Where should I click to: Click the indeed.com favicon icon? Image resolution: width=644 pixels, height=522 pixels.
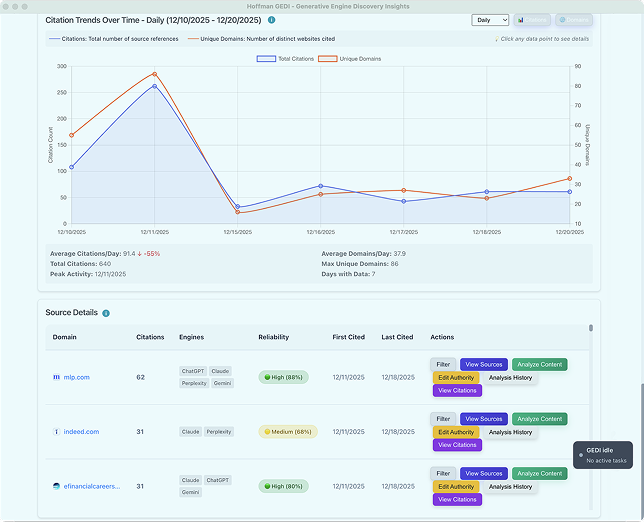coord(57,432)
